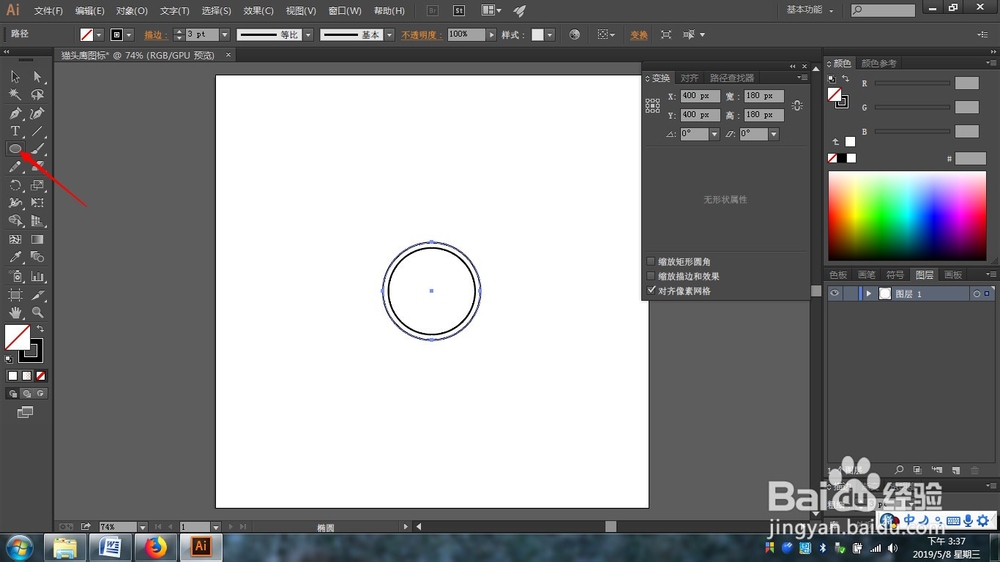1000x562 pixels.
Task: Select the Hand tool
Action: [15, 313]
